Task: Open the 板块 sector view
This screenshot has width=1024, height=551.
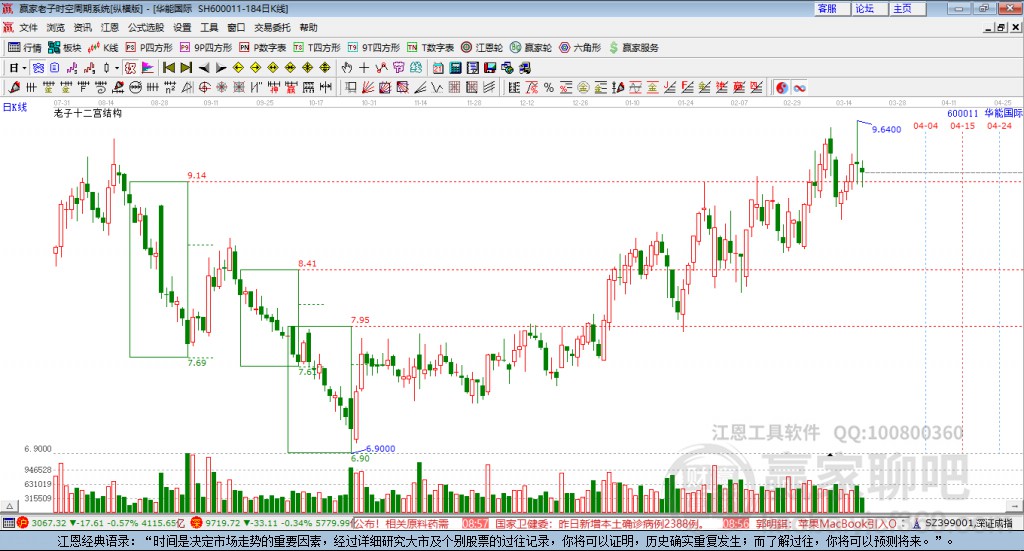Action: [x=64, y=48]
